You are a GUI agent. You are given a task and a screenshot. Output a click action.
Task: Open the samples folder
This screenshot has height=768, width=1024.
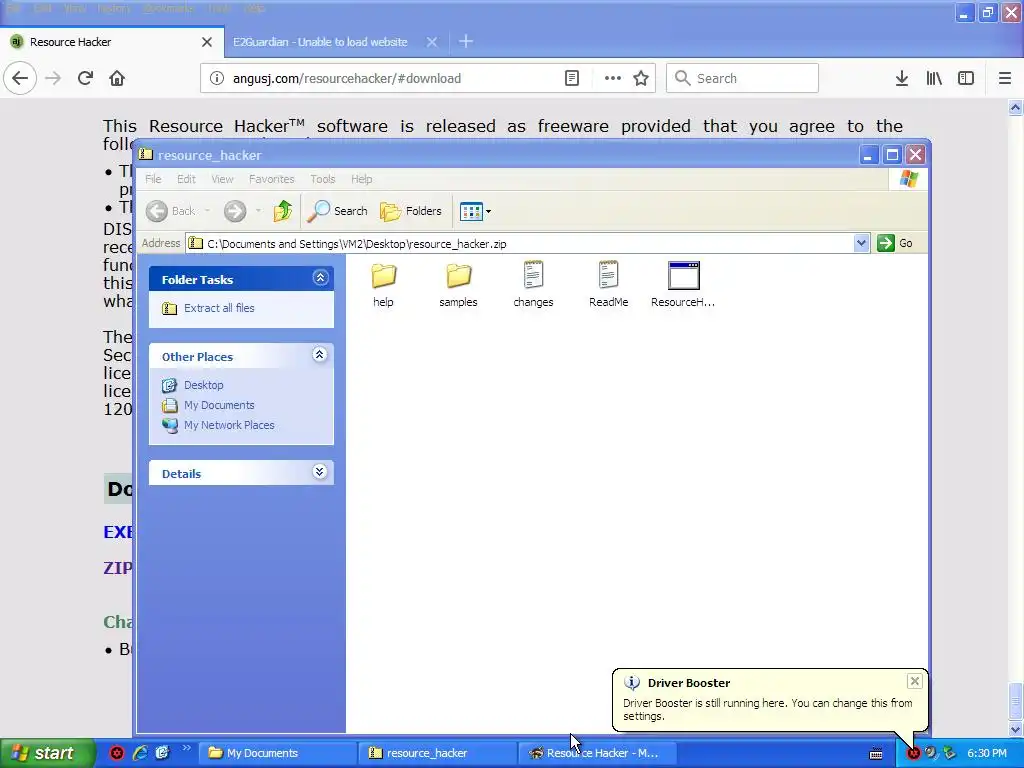458,285
